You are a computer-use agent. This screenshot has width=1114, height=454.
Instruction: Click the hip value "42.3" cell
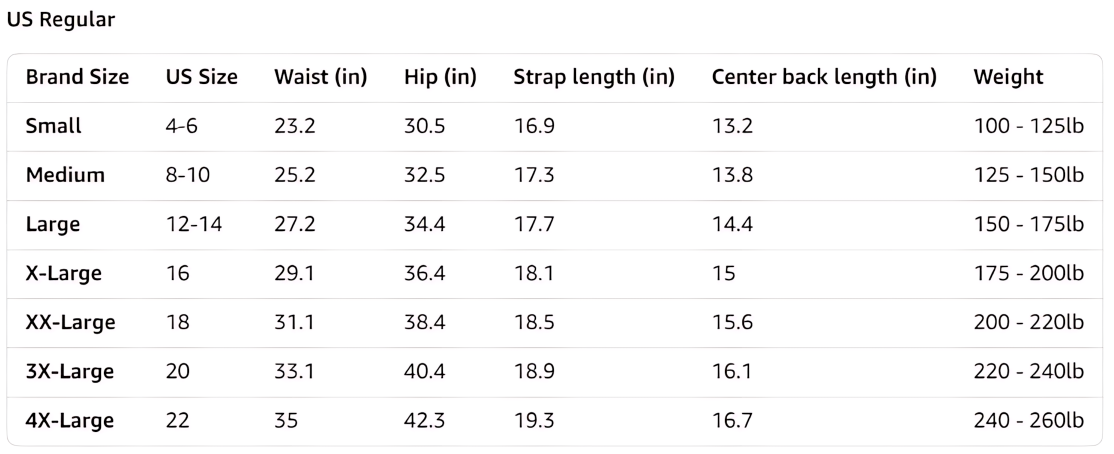(425, 420)
